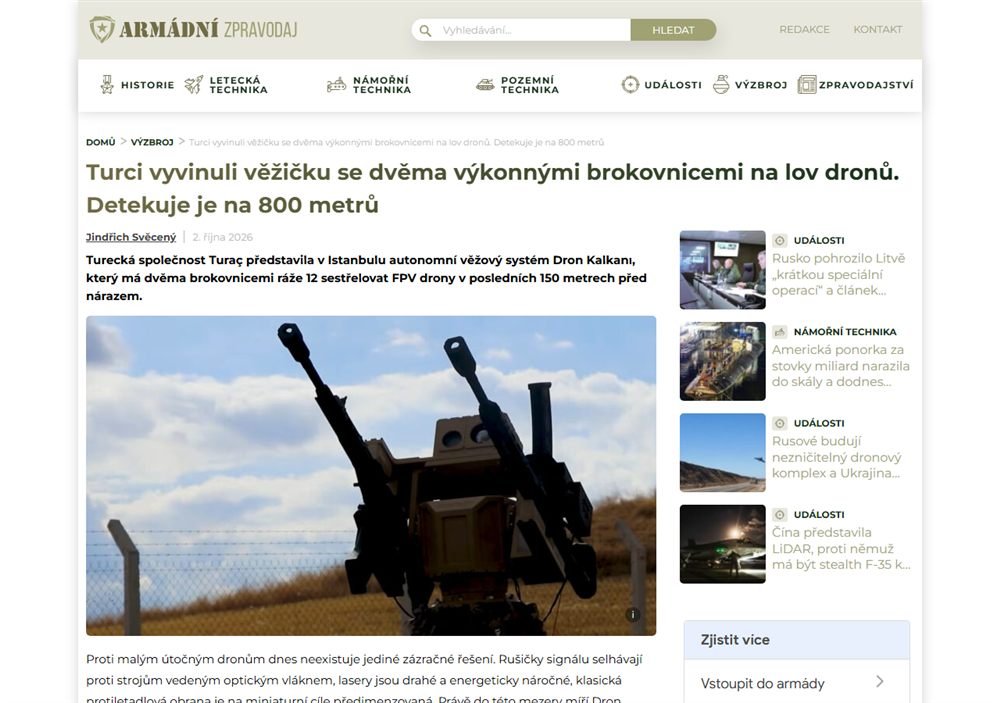Screen dimensions: 1000x703
Task: Open thumbnail for Rusko pohrozilo Litvě article
Action: coord(723,270)
